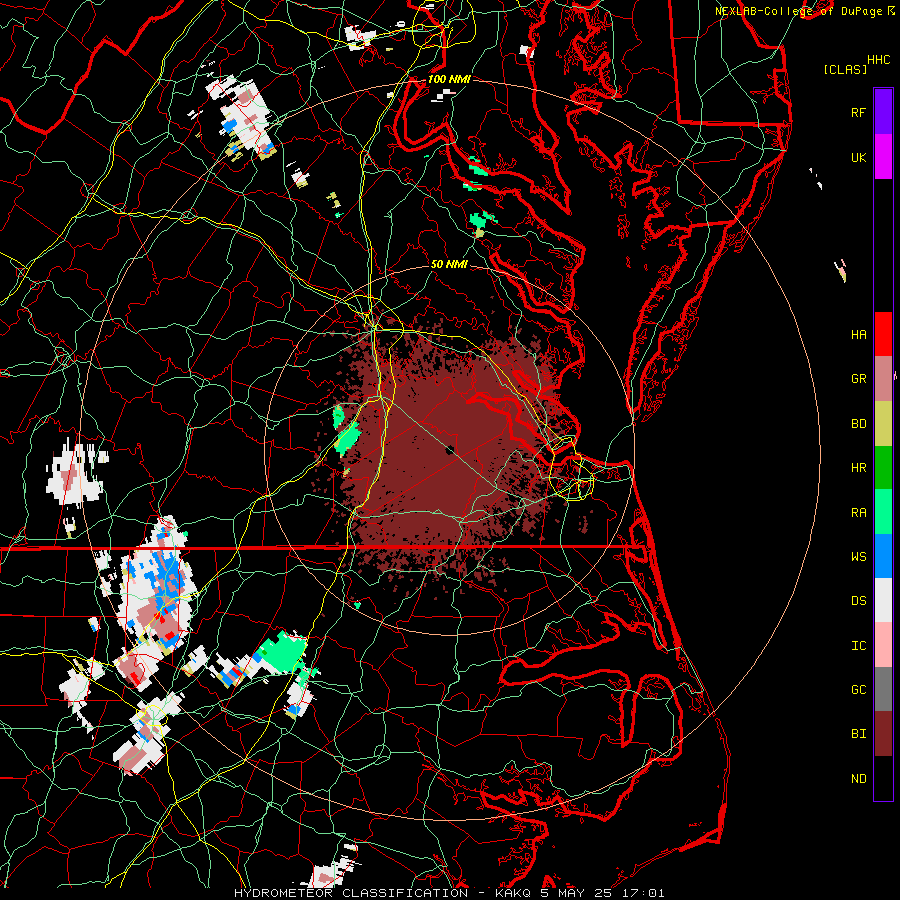Click the BI dark red legend swatch
This screenshot has width=900, height=900.
point(883,734)
